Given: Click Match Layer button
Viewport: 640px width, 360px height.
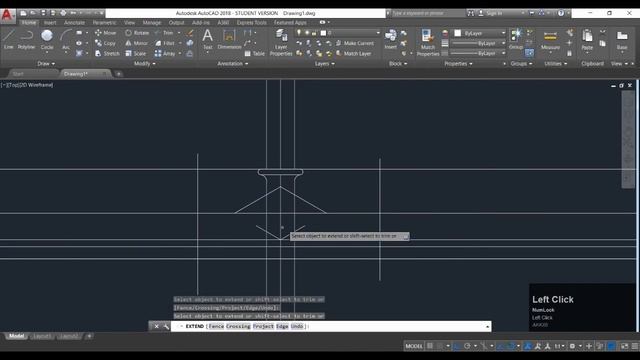Looking at the screenshot, I should tap(353, 53).
